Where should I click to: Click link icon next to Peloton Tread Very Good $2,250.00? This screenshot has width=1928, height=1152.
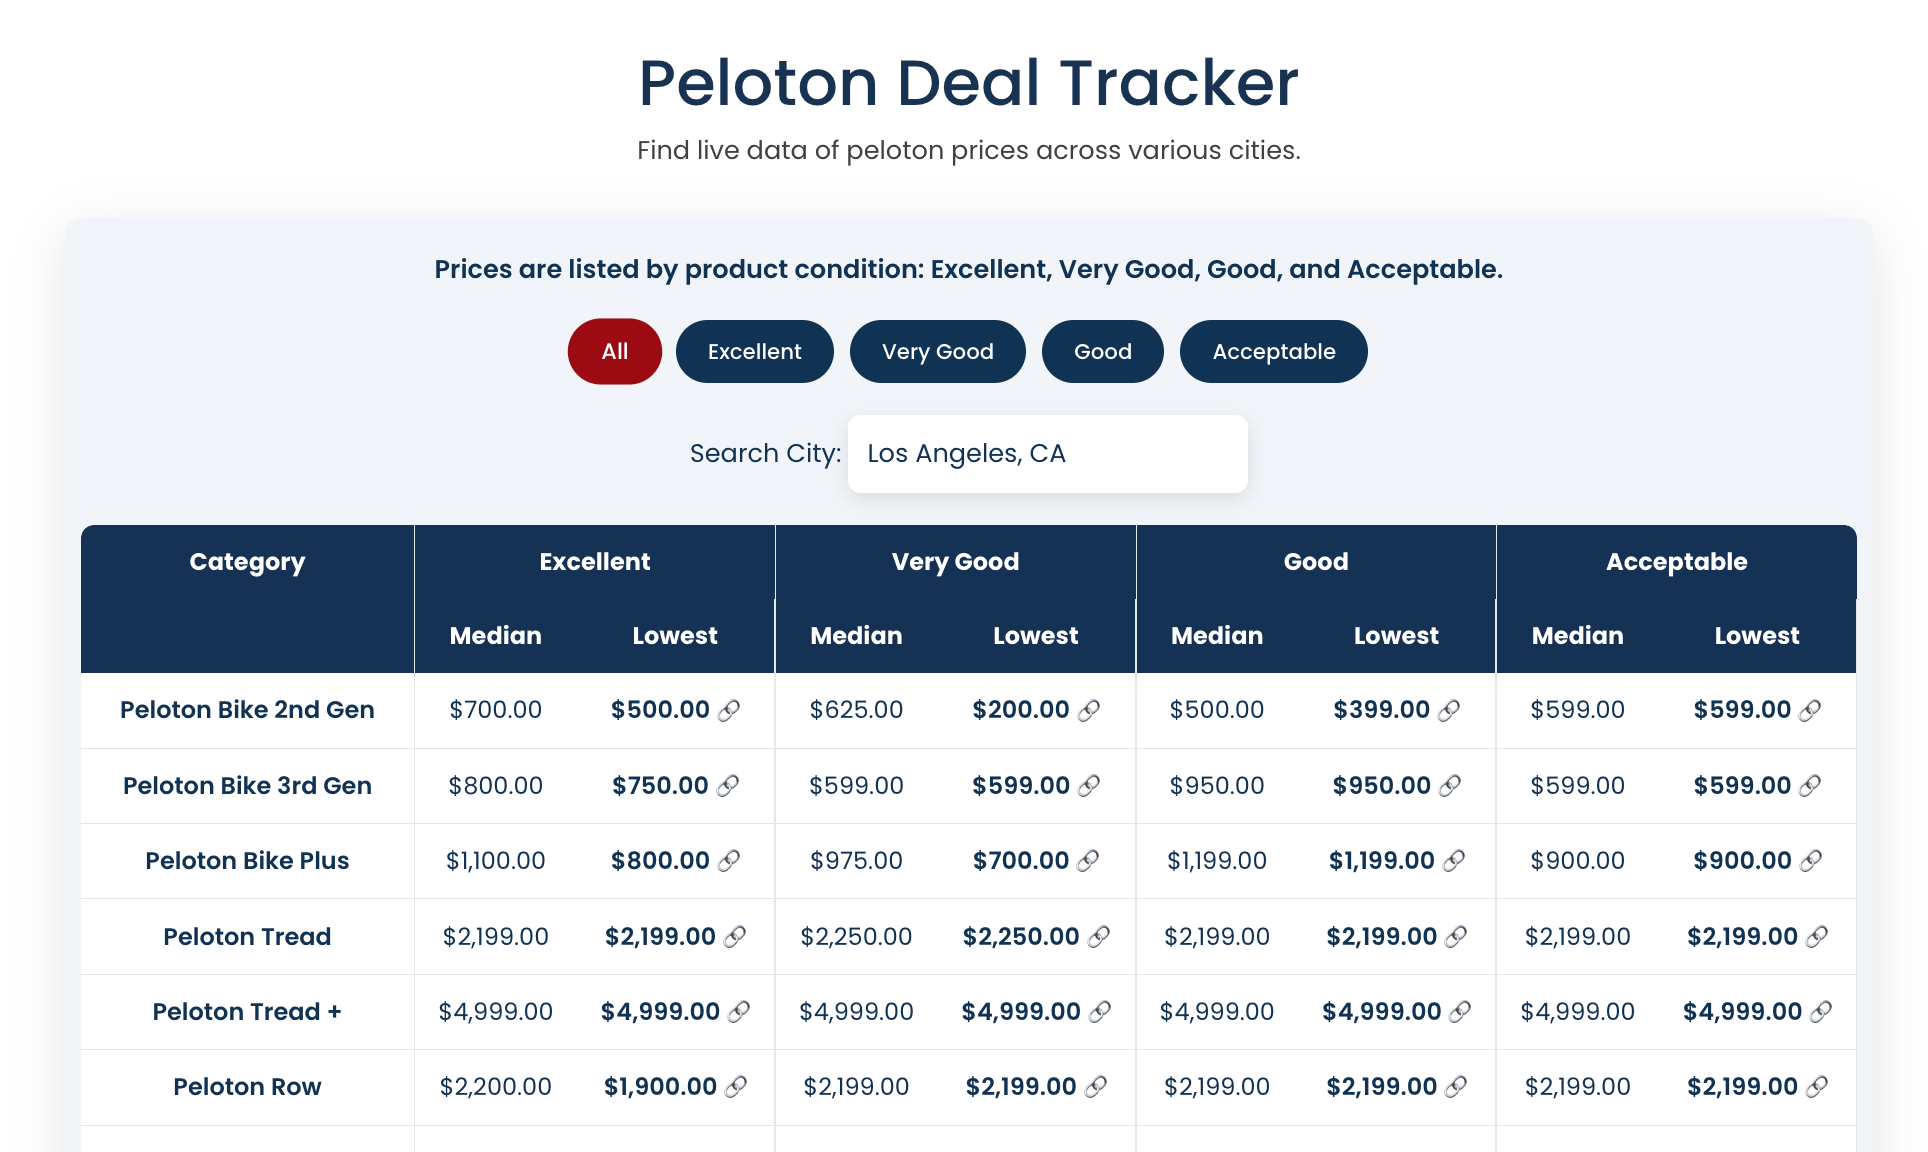click(x=1099, y=937)
